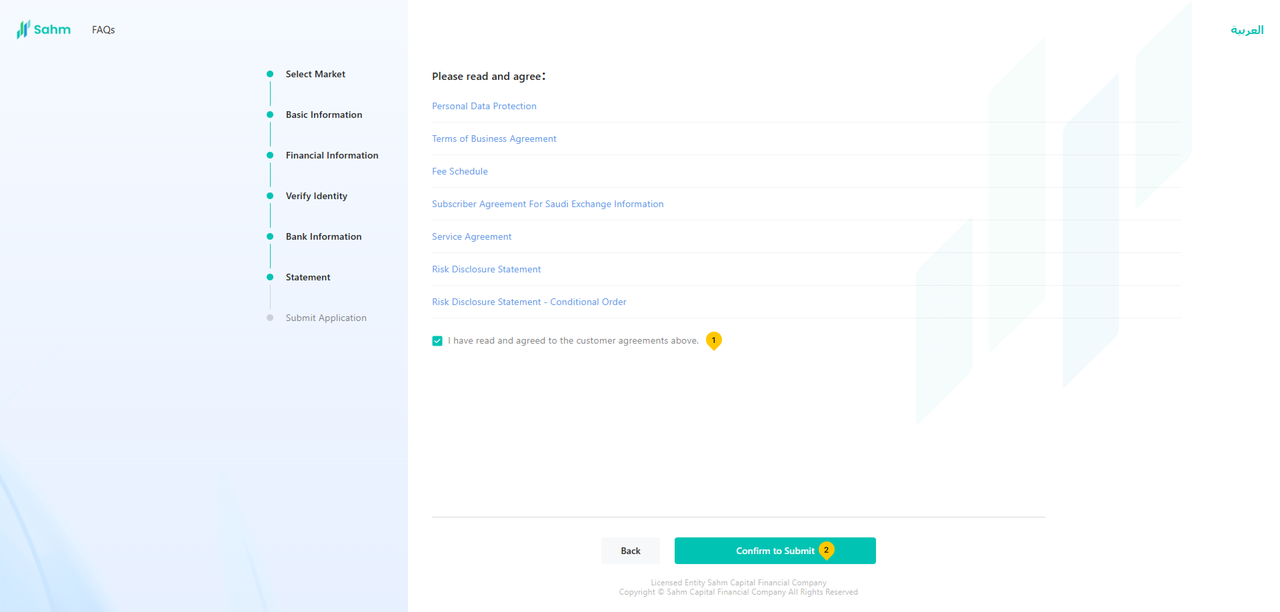1280x612 pixels.
Task: Select the Financial Information step
Action: pos(331,156)
